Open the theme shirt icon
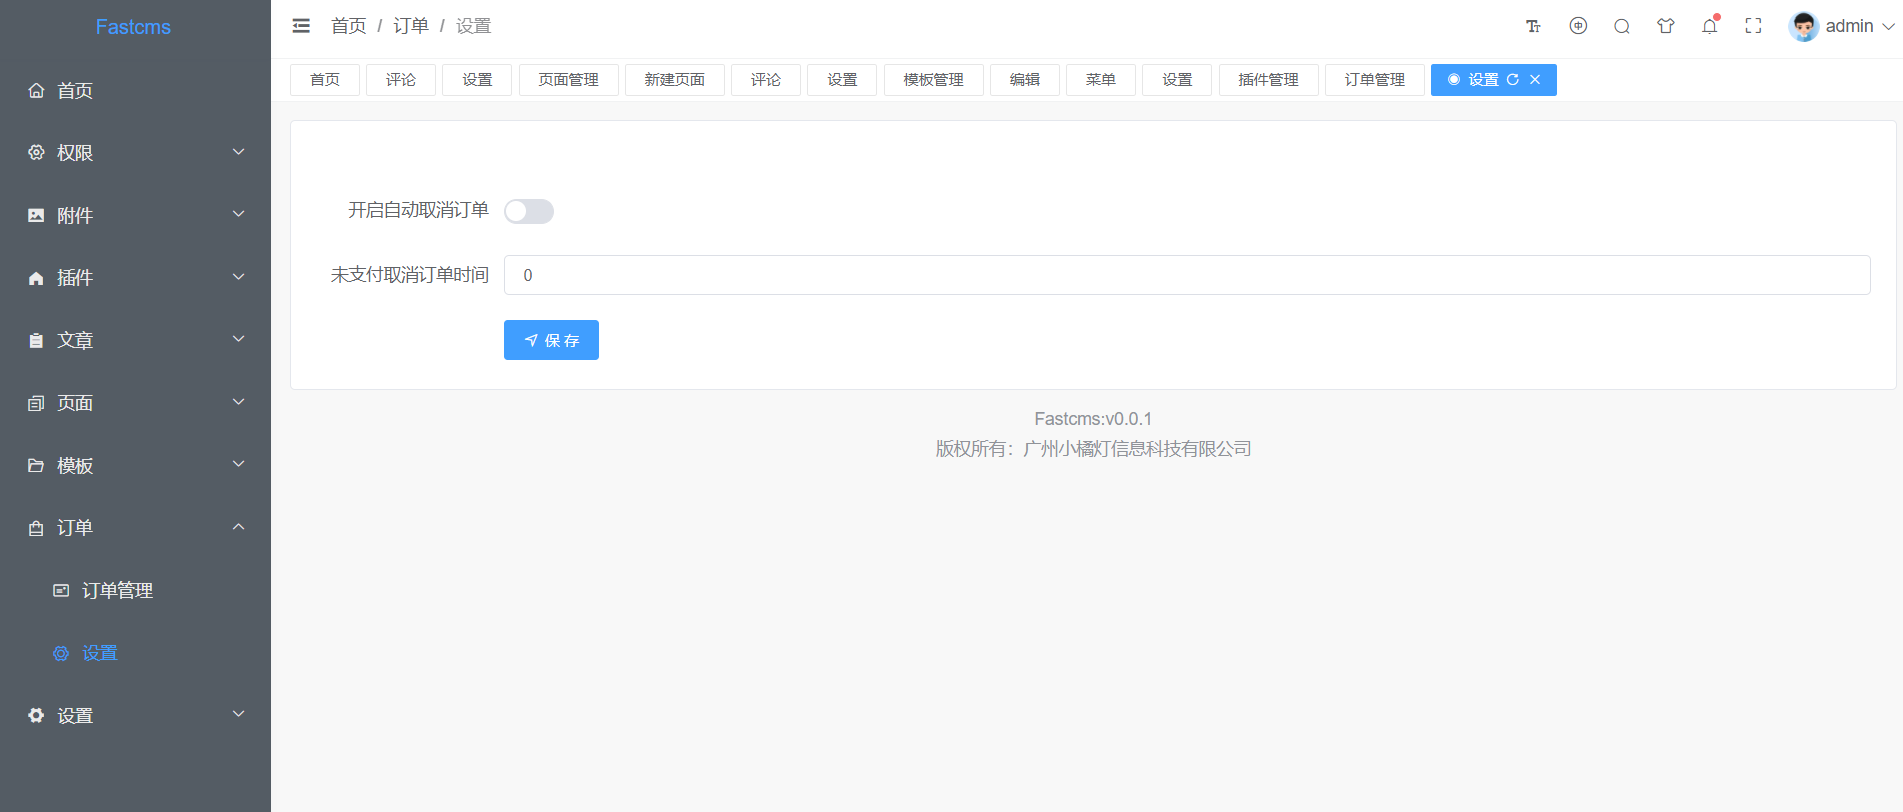Viewport: 1903px width, 812px height. 1666,26
